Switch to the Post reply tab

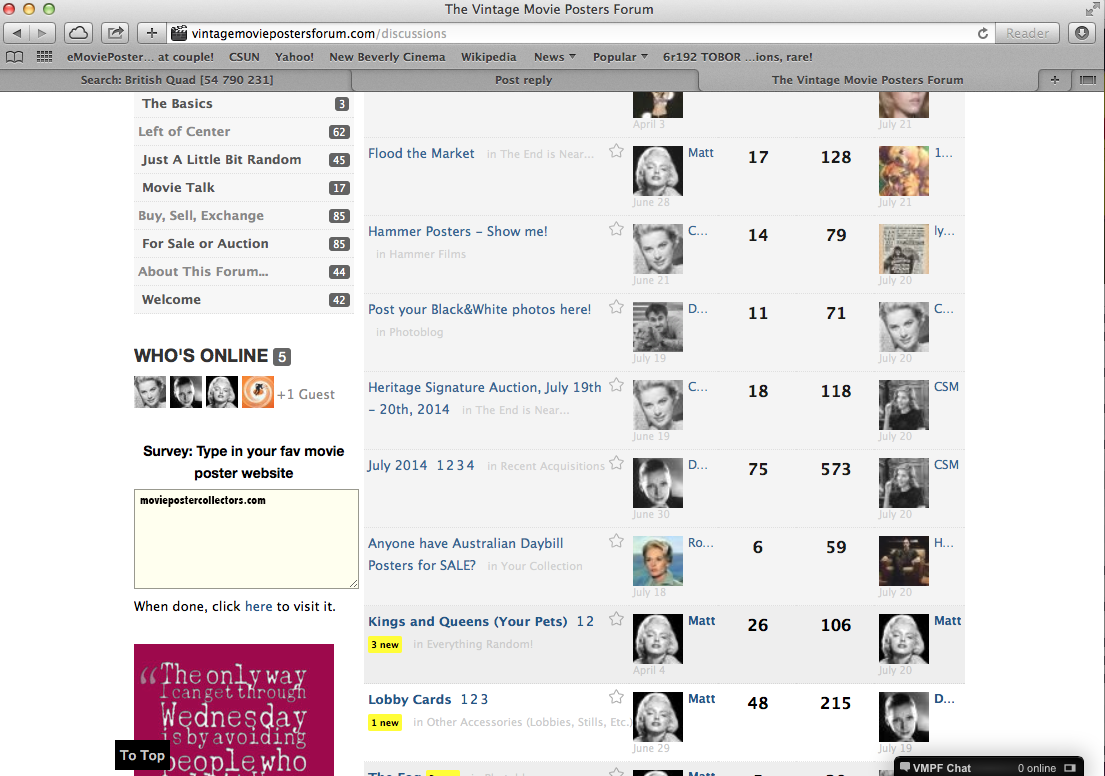(x=523, y=80)
